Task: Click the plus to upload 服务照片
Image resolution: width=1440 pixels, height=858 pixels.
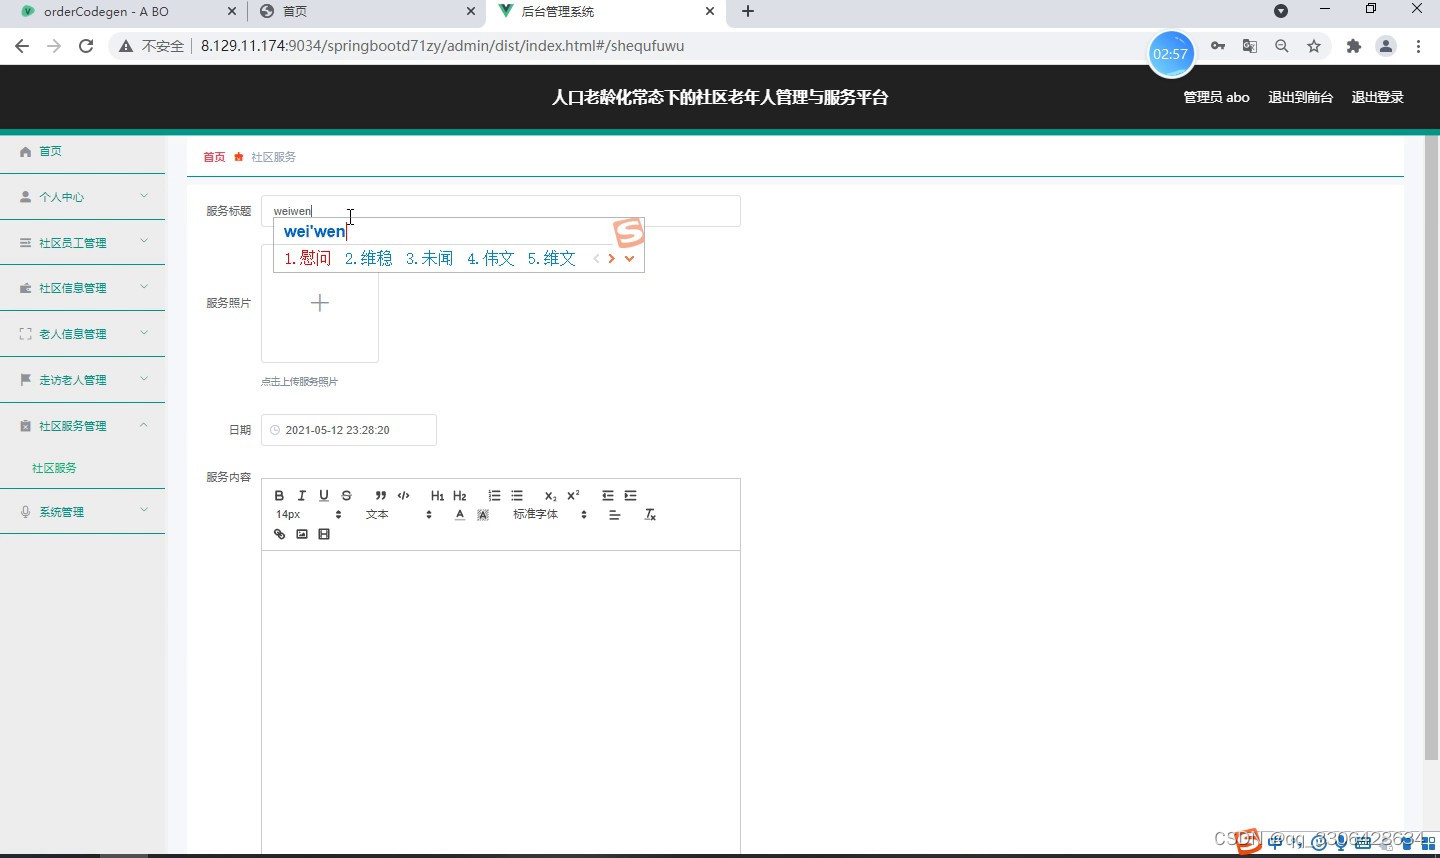Action: point(320,303)
